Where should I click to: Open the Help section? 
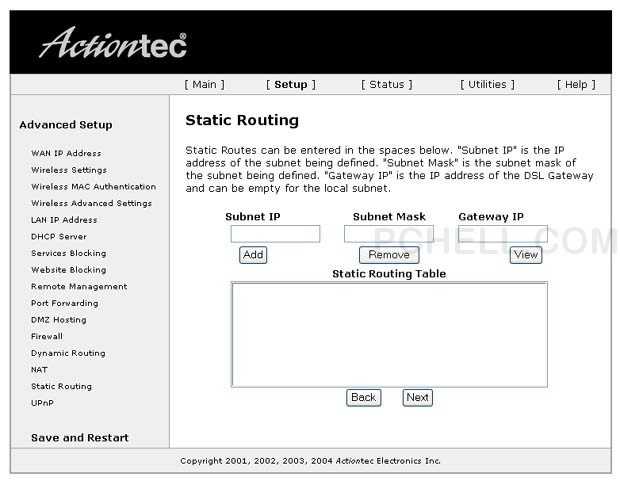click(x=576, y=85)
